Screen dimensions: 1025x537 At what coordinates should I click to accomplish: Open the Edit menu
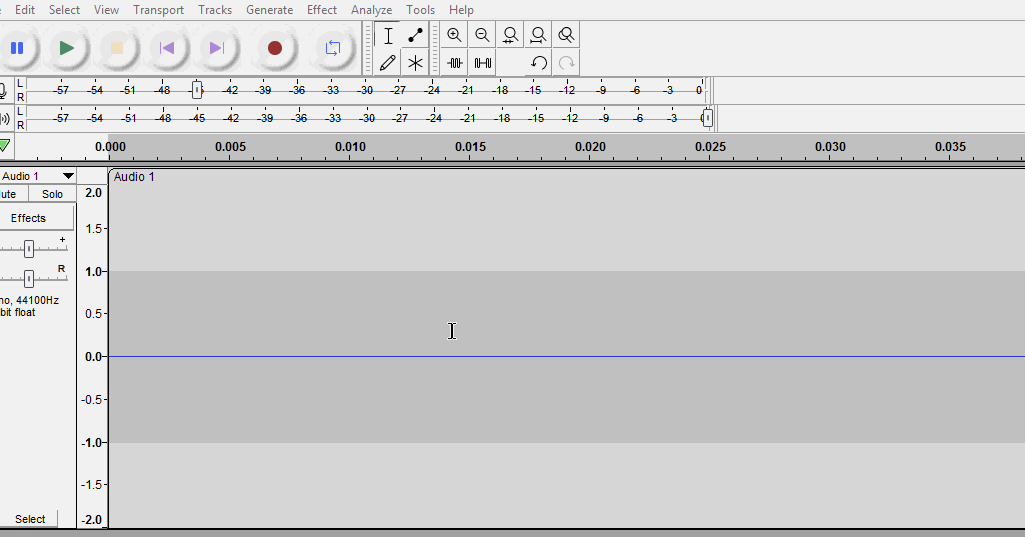click(x=25, y=10)
